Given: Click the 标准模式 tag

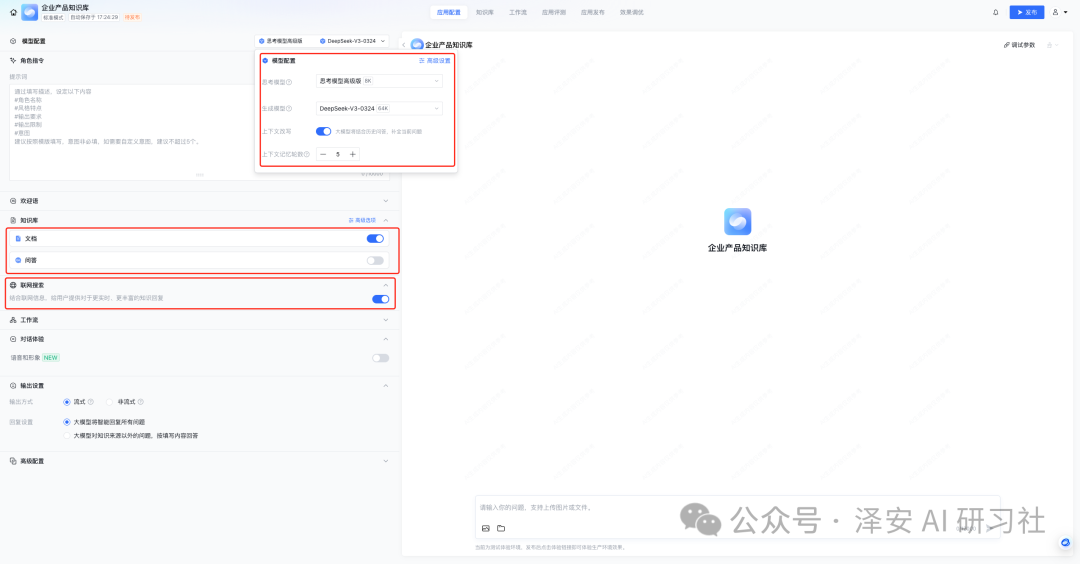Looking at the screenshot, I should tap(53, 17).
